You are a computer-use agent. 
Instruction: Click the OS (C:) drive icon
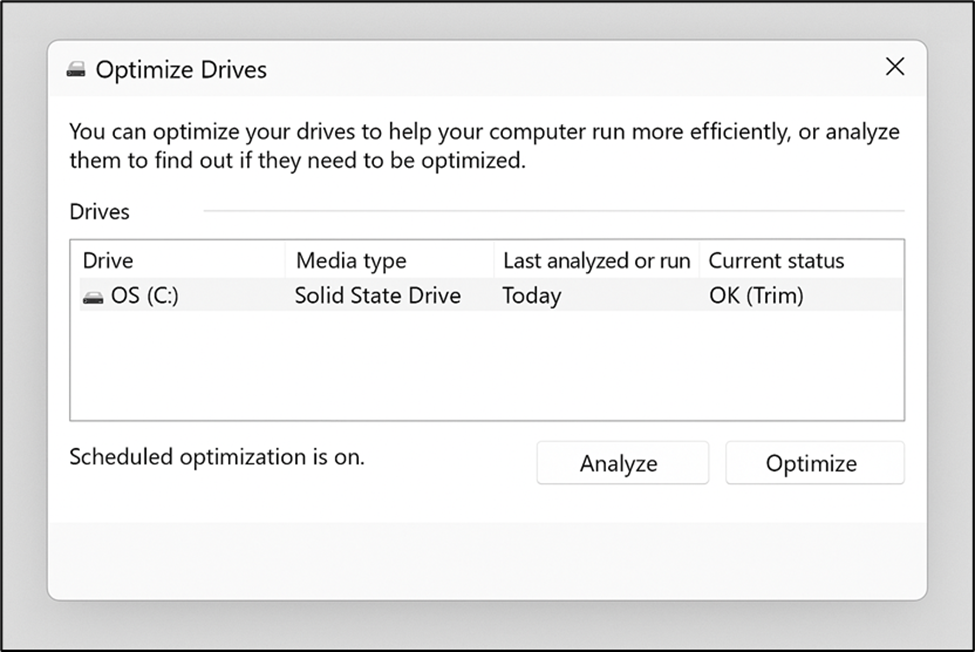tap(93, 297)
